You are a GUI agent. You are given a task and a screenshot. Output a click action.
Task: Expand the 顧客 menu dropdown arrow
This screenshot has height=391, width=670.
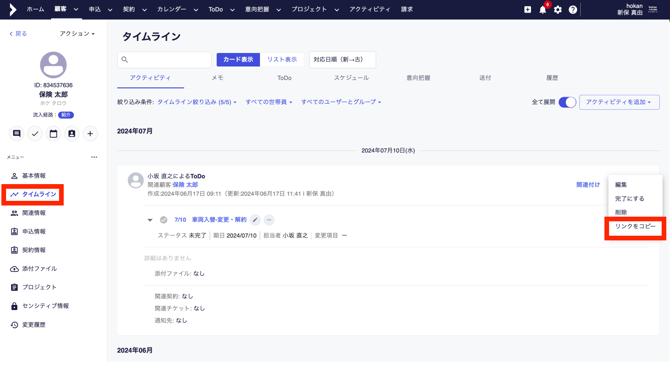tap(76, 9)
